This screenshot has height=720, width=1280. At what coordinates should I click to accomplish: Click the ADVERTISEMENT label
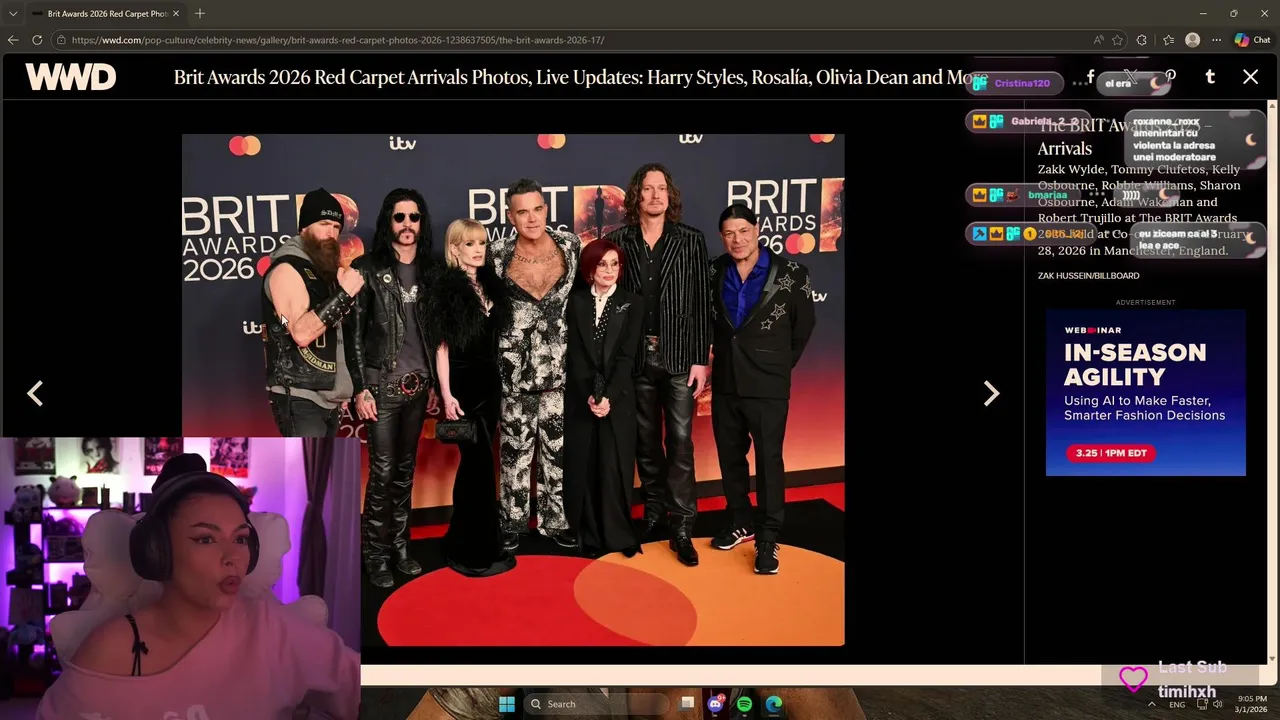(1146, 302)
